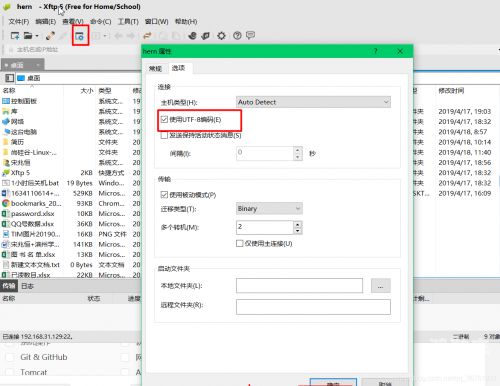
Task: Open the 命令(C) menu
Action: click(101, 22)
